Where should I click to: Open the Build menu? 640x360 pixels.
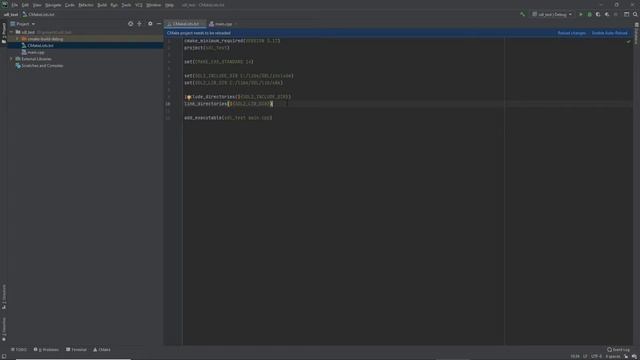(x=102, y=5)
